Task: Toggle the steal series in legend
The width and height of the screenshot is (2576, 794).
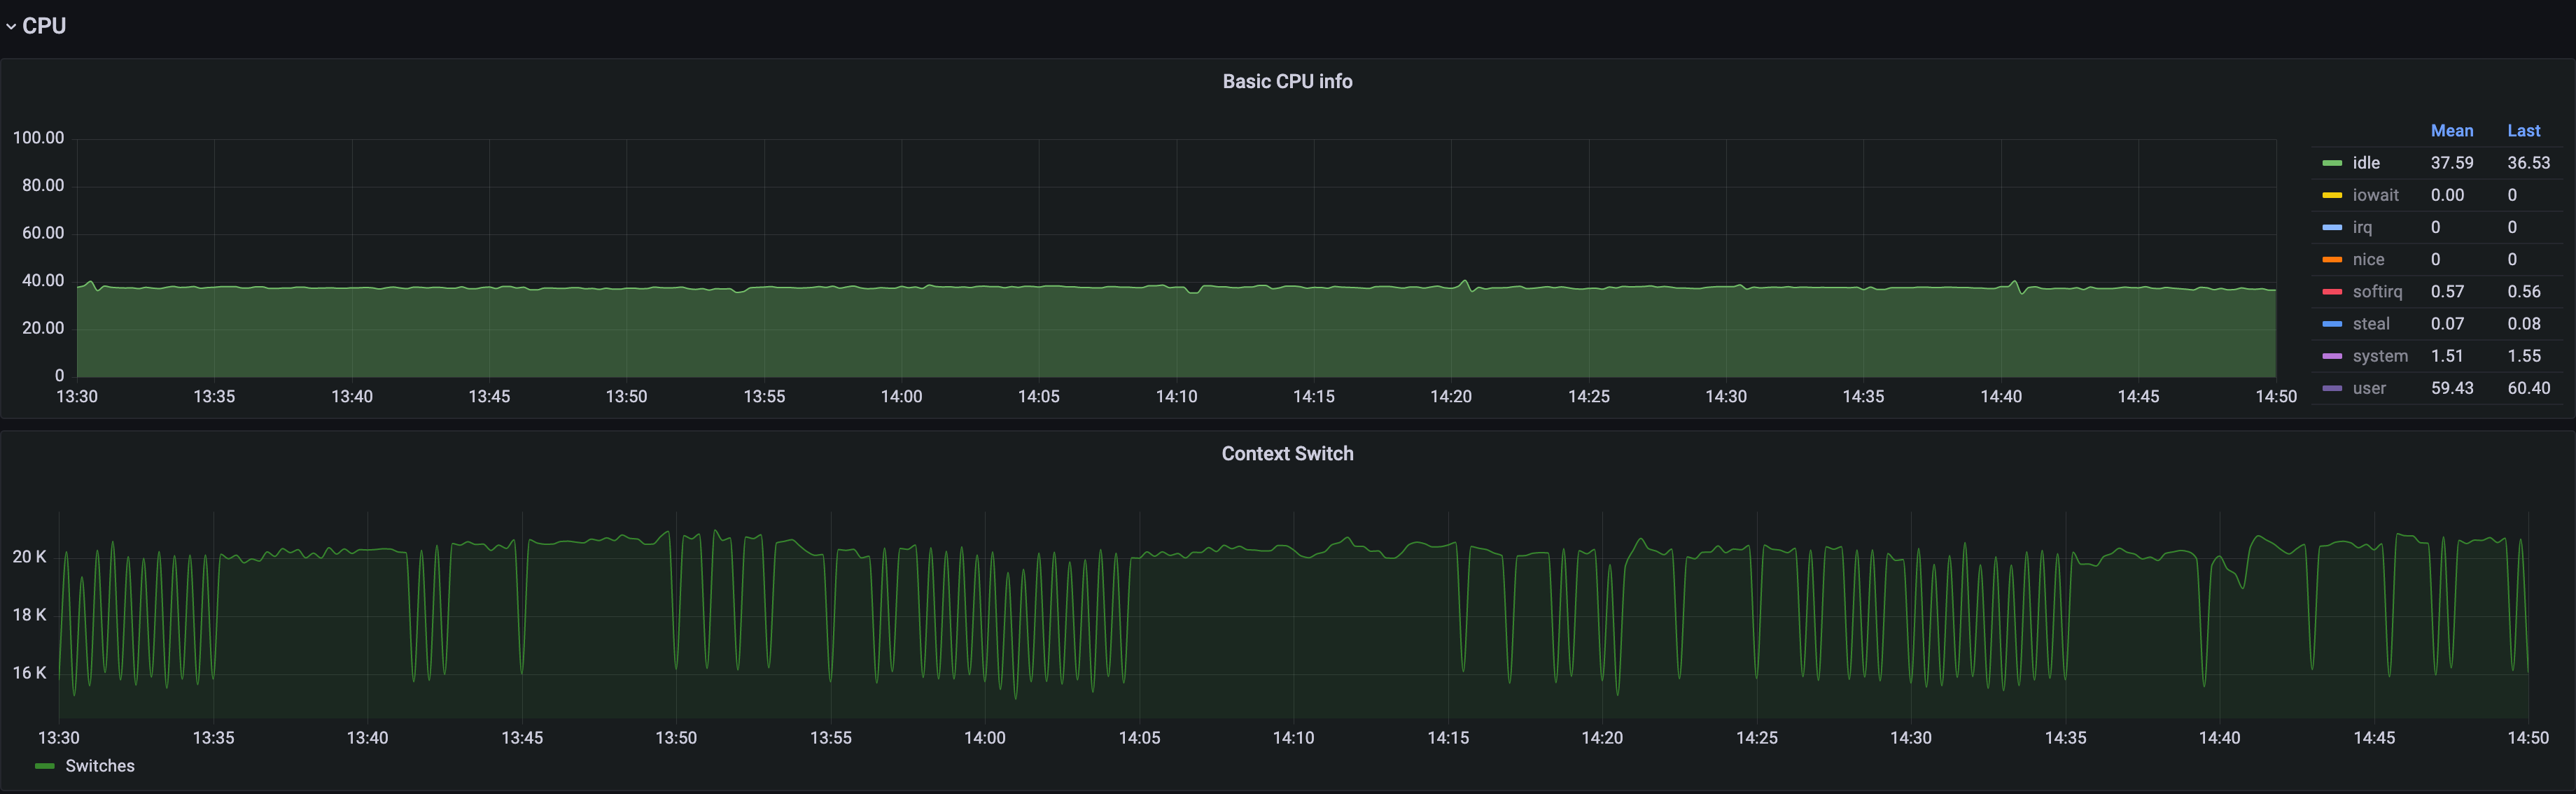Action: (2371, 323)
